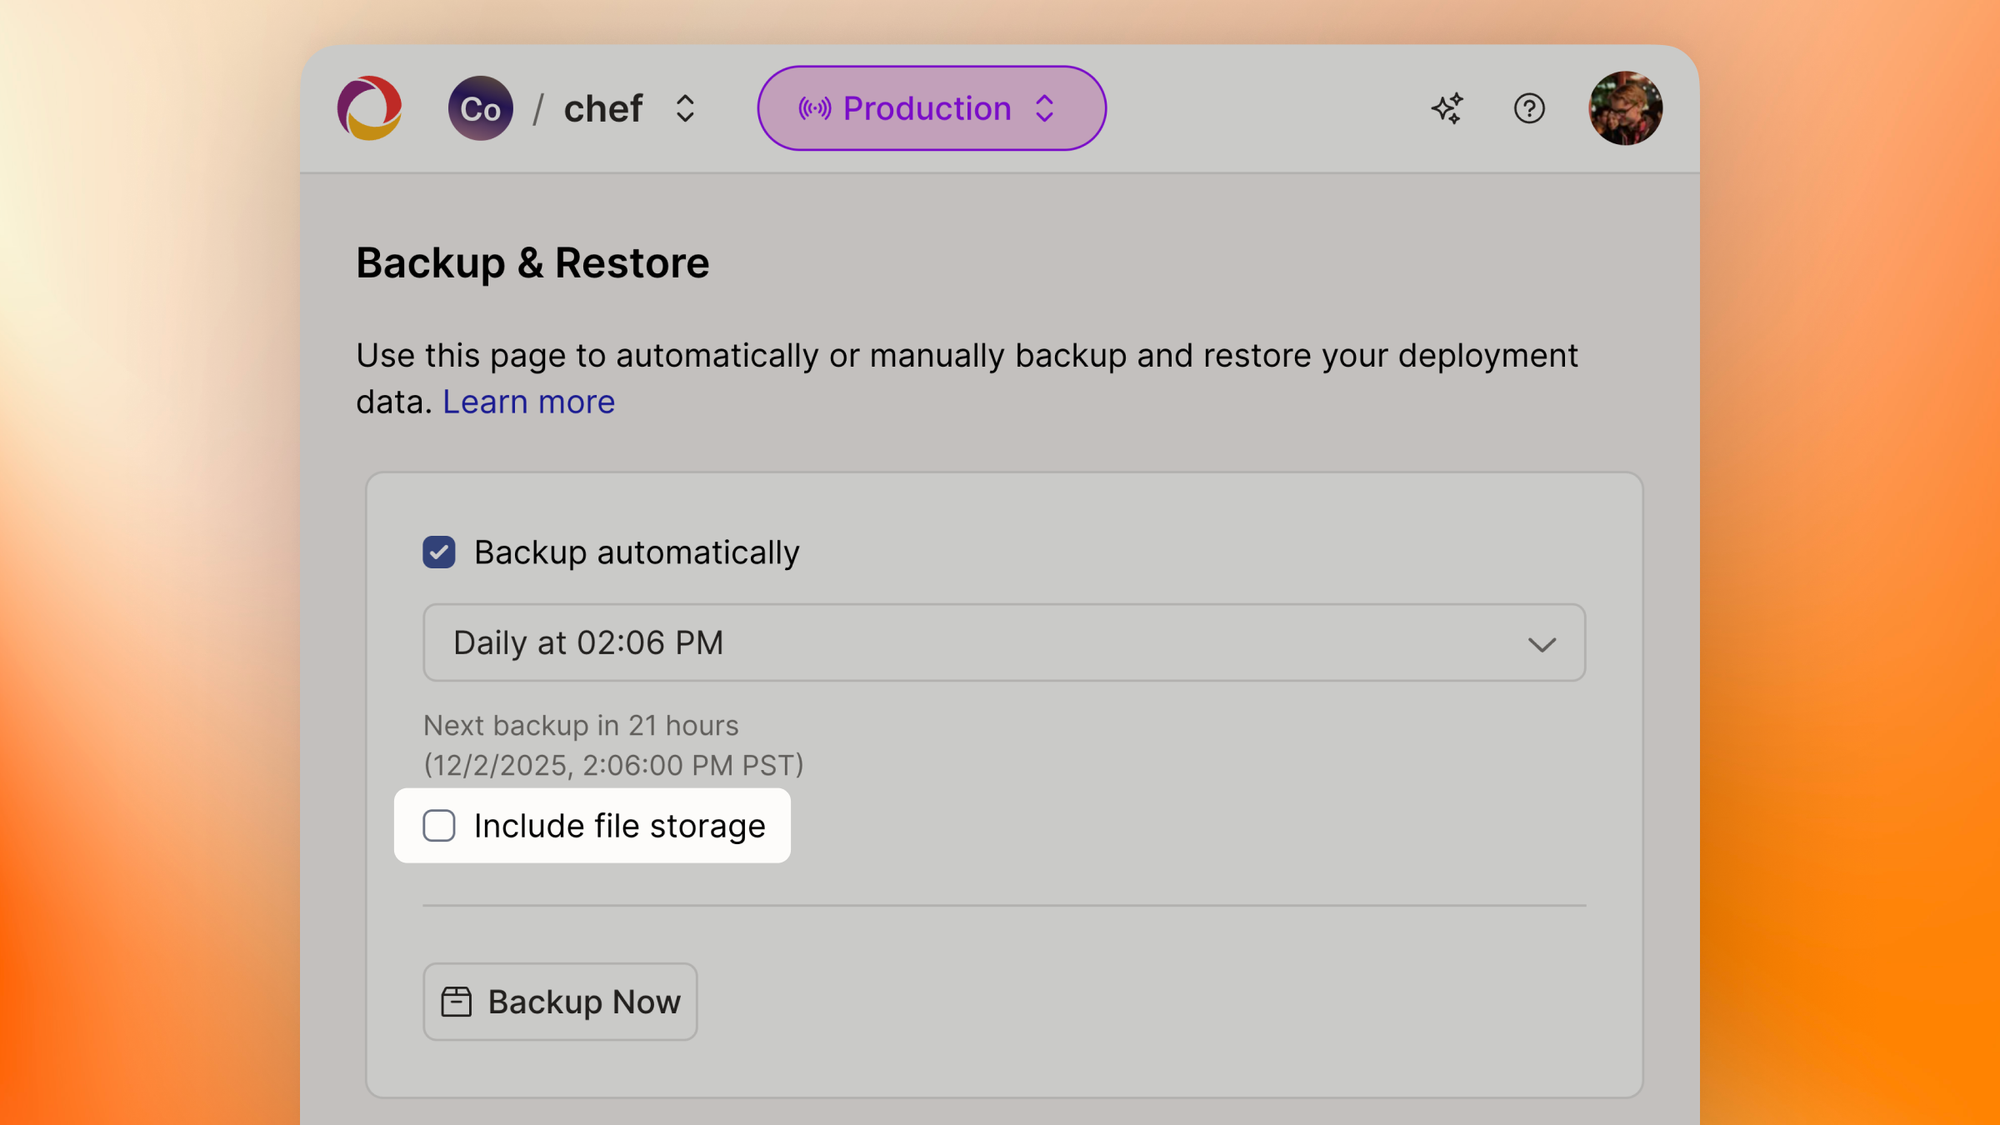Toggle the empty Include file storage checkbox
The width and height of the screenshot is (2000, 1125).
point(439,825)
